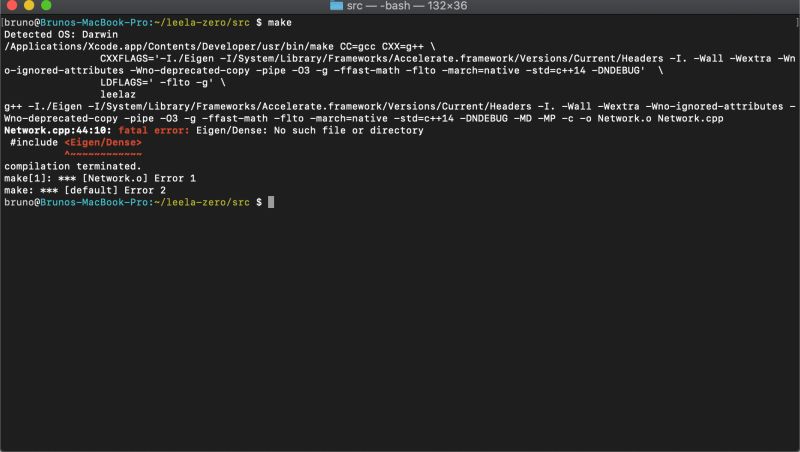Click the green zoom window button
Screen dimensions: 800x452
(x=46, y=5)
